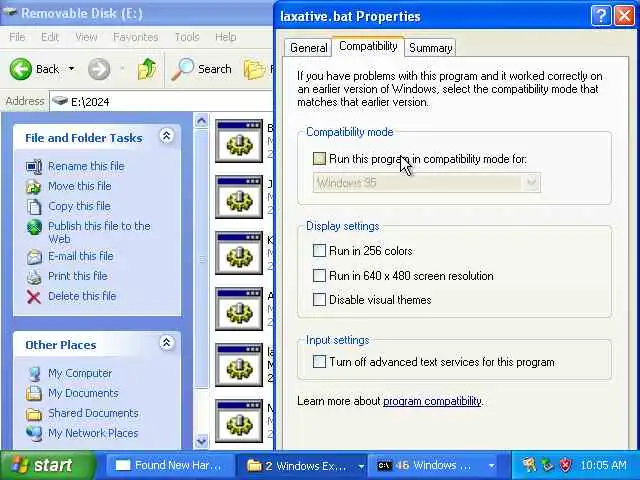Click the Rename this file icon
This screenshot has width=640, height=480.
click(x=34, y=167)
